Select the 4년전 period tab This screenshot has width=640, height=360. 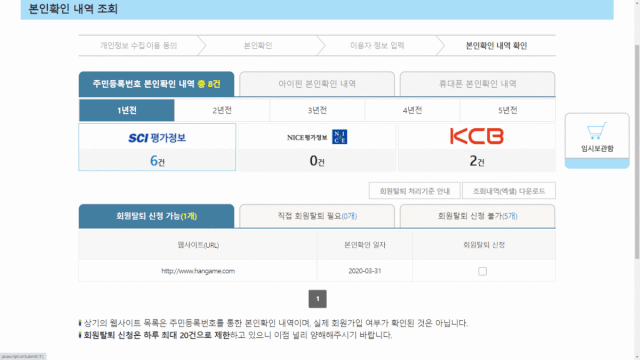[412, 110]
